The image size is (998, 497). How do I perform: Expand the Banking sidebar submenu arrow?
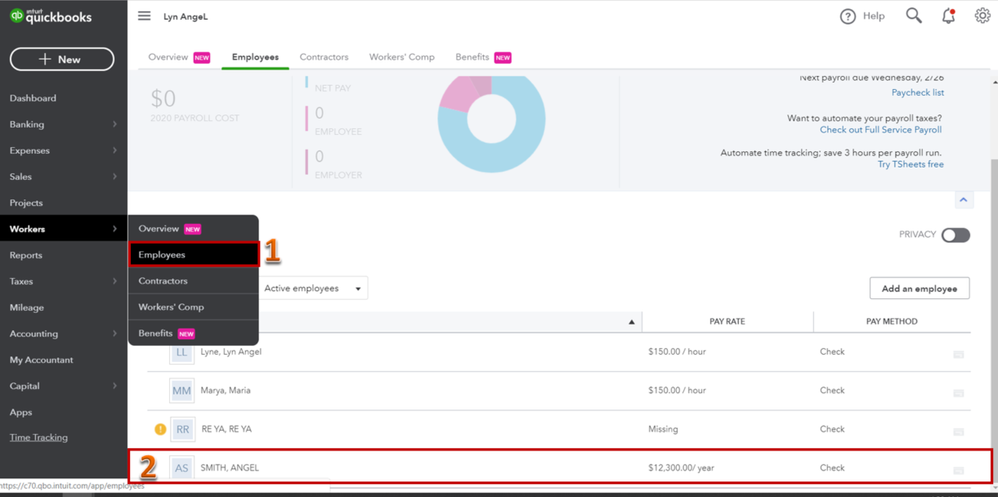[x=115, y=124]
